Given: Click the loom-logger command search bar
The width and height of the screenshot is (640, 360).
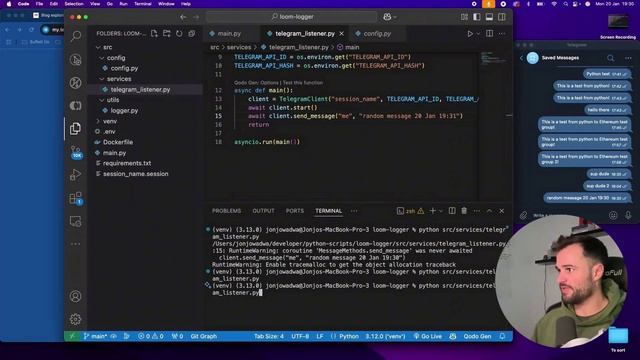Looking at the screenshot, I should 292,17.
